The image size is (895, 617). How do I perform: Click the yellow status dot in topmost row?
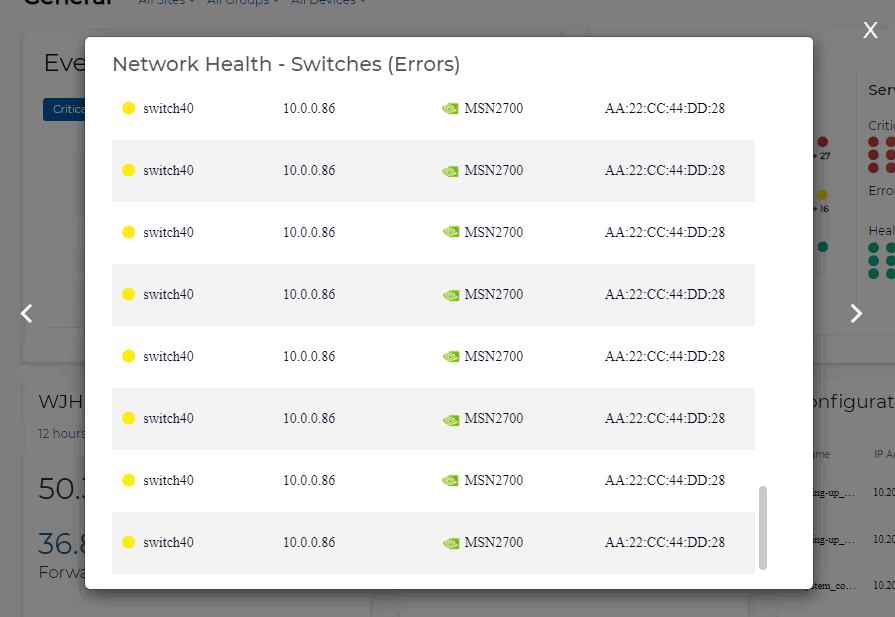click(128, 108)
